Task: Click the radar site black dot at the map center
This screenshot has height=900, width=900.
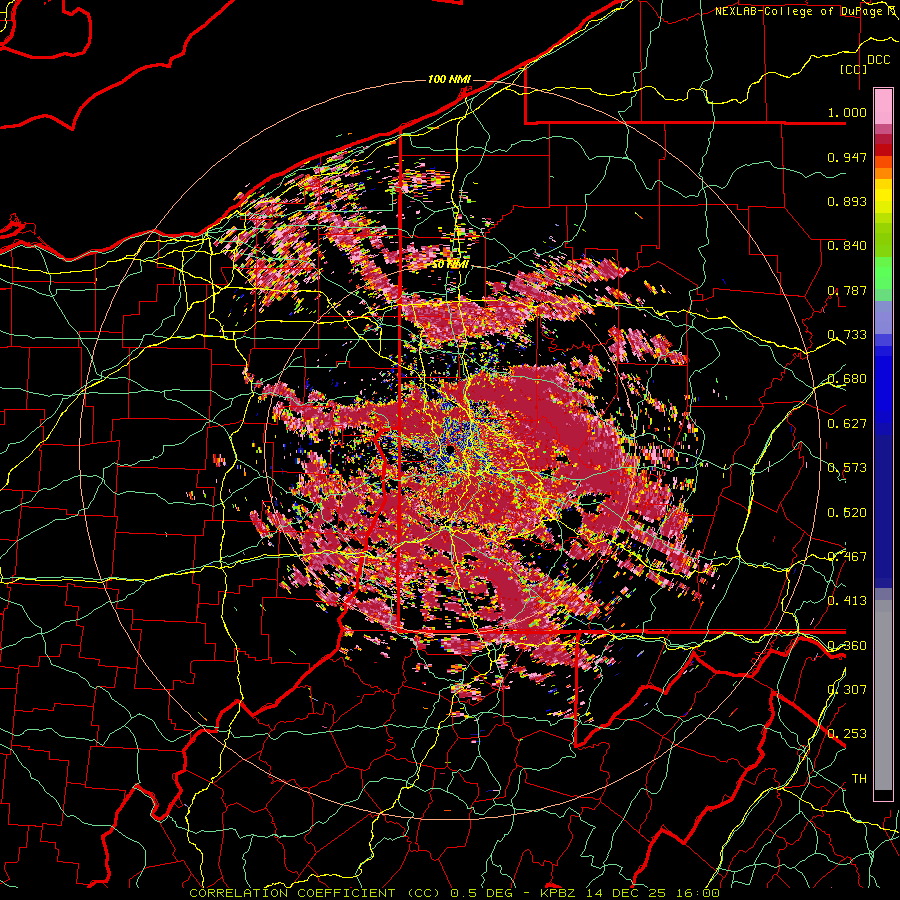Action: 451,448
